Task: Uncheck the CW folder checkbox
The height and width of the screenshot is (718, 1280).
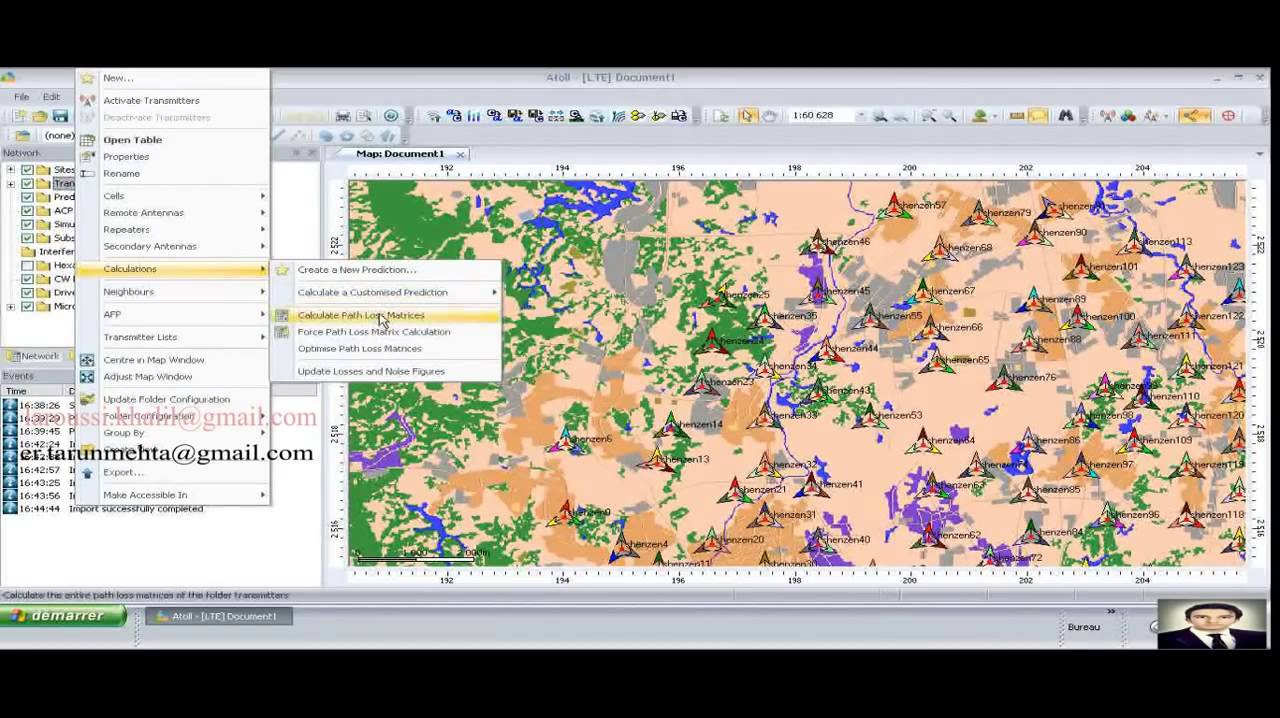Action: (x=27, y=280)
